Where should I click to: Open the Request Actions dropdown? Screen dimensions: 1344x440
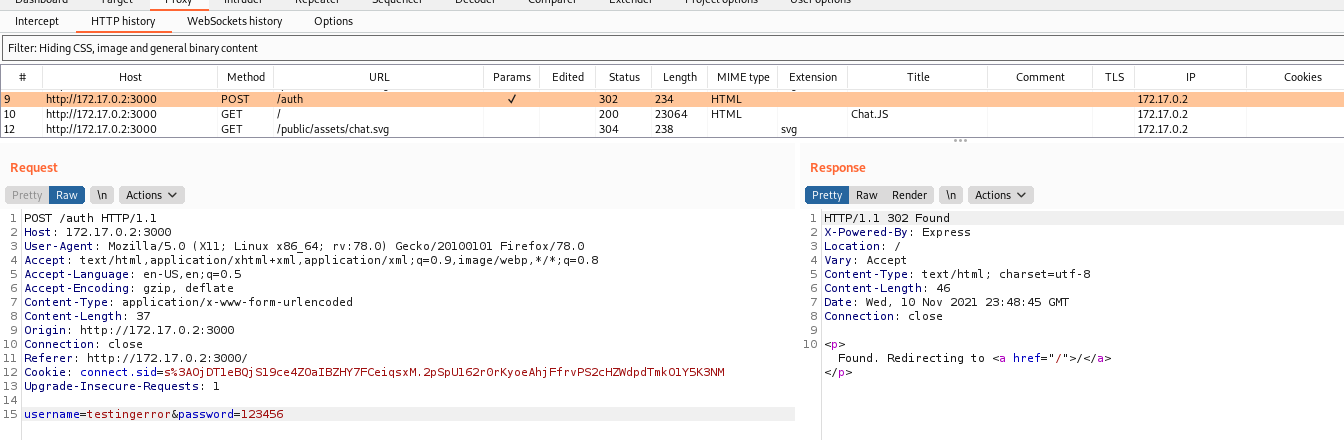(x=152, y=195)
